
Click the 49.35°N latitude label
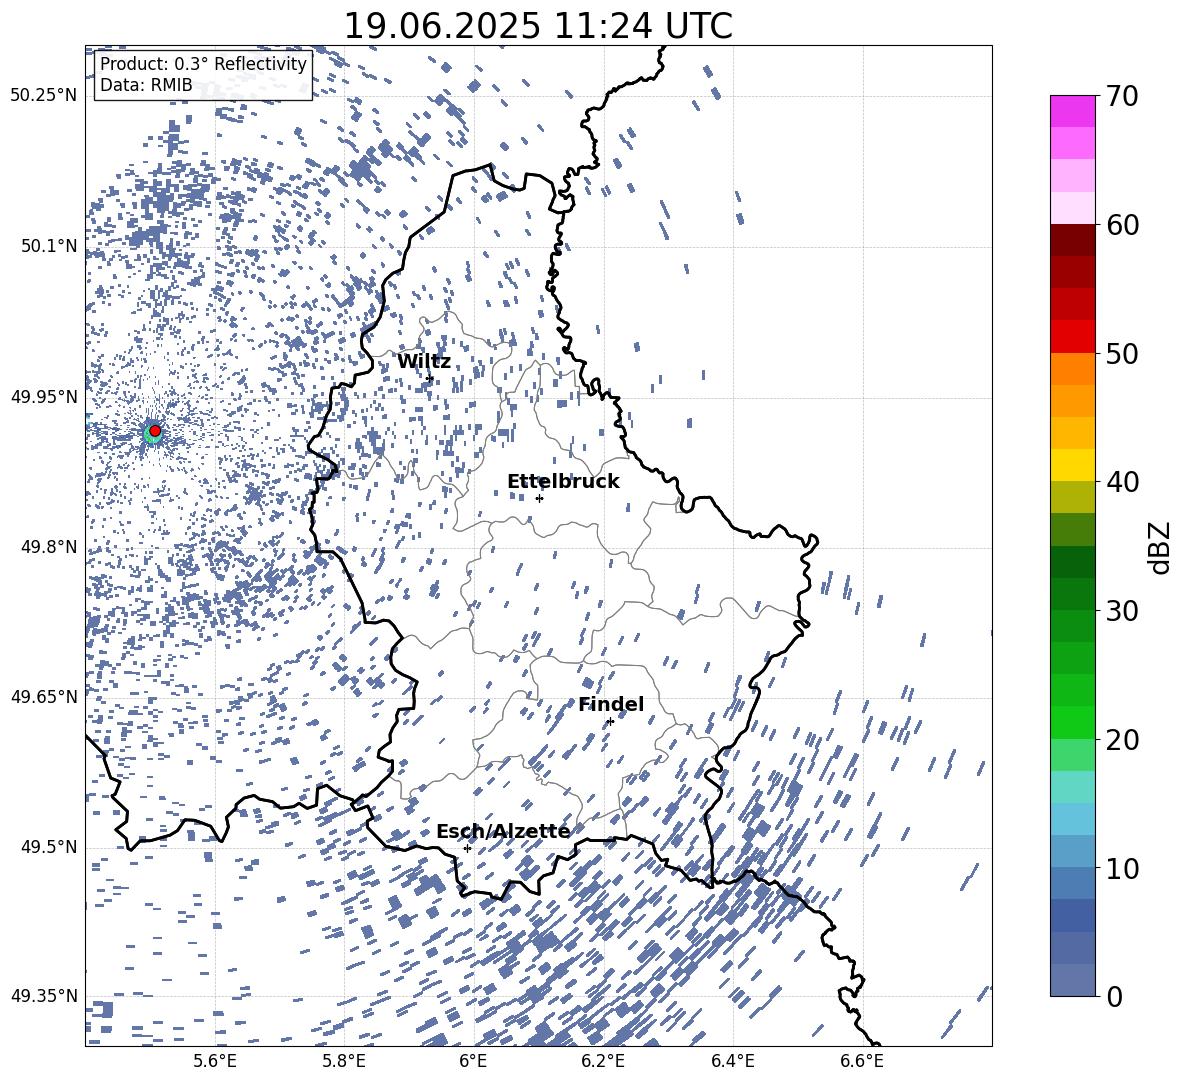coord(44,996)
